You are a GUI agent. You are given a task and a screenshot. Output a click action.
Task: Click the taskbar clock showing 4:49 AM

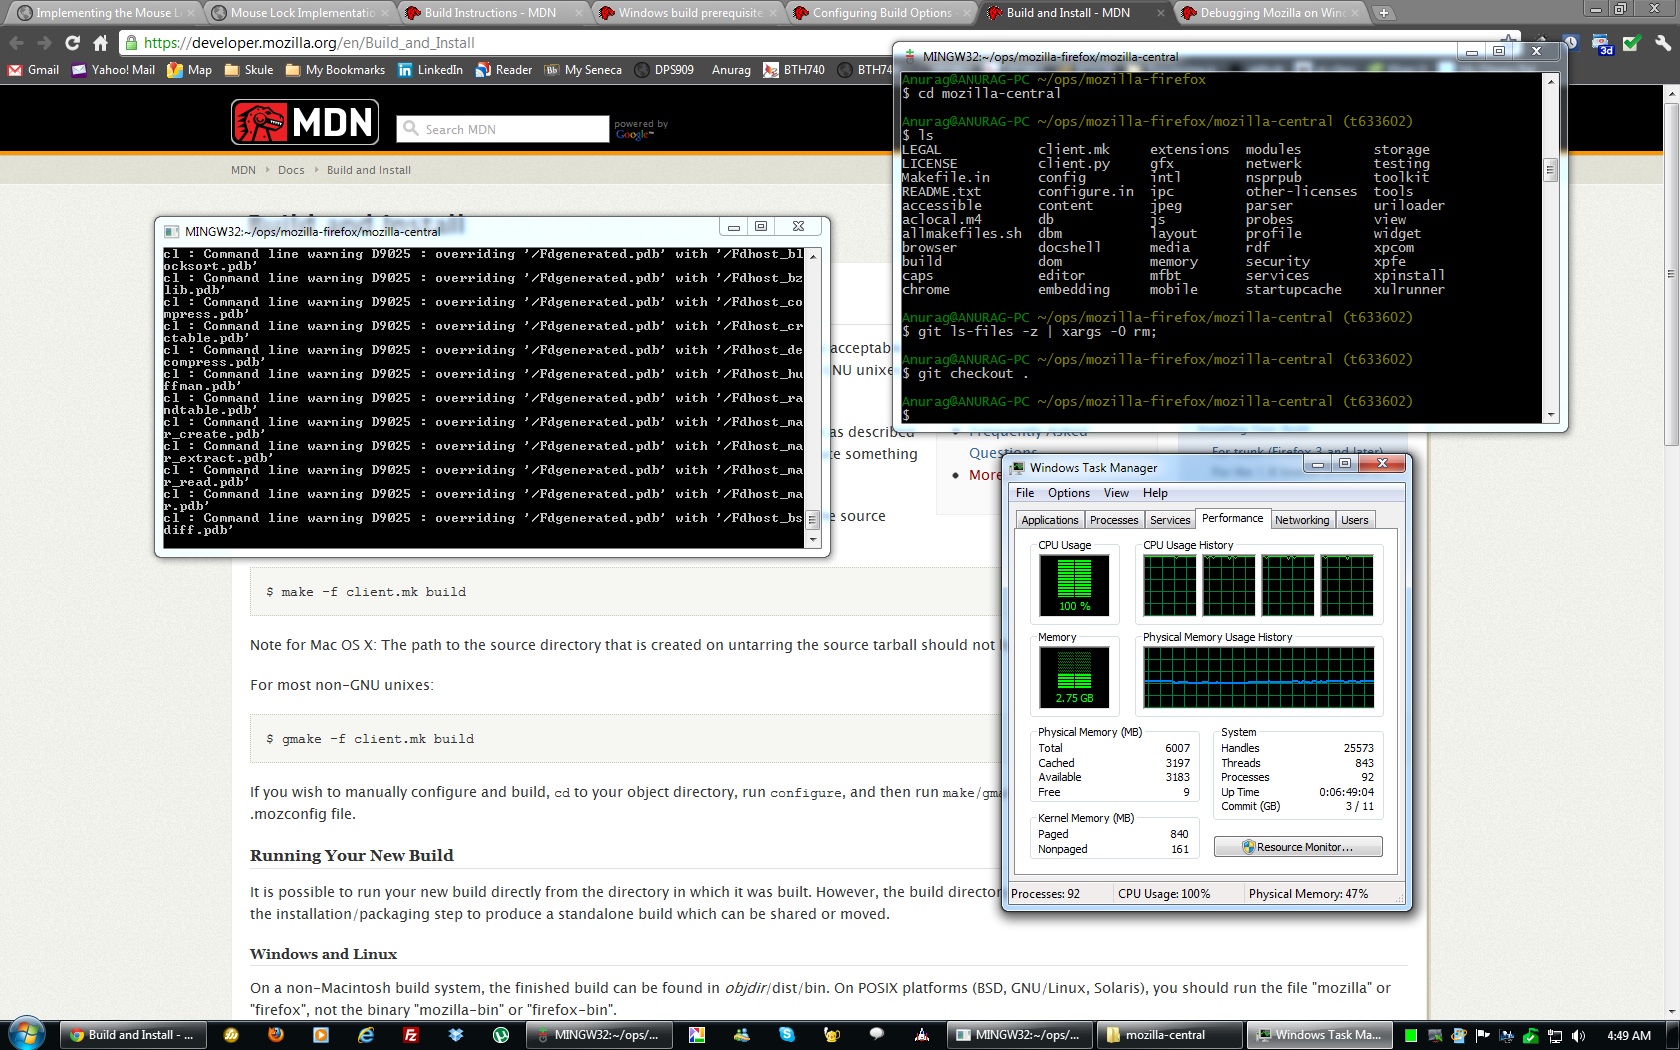(x=1629, y=1036)
